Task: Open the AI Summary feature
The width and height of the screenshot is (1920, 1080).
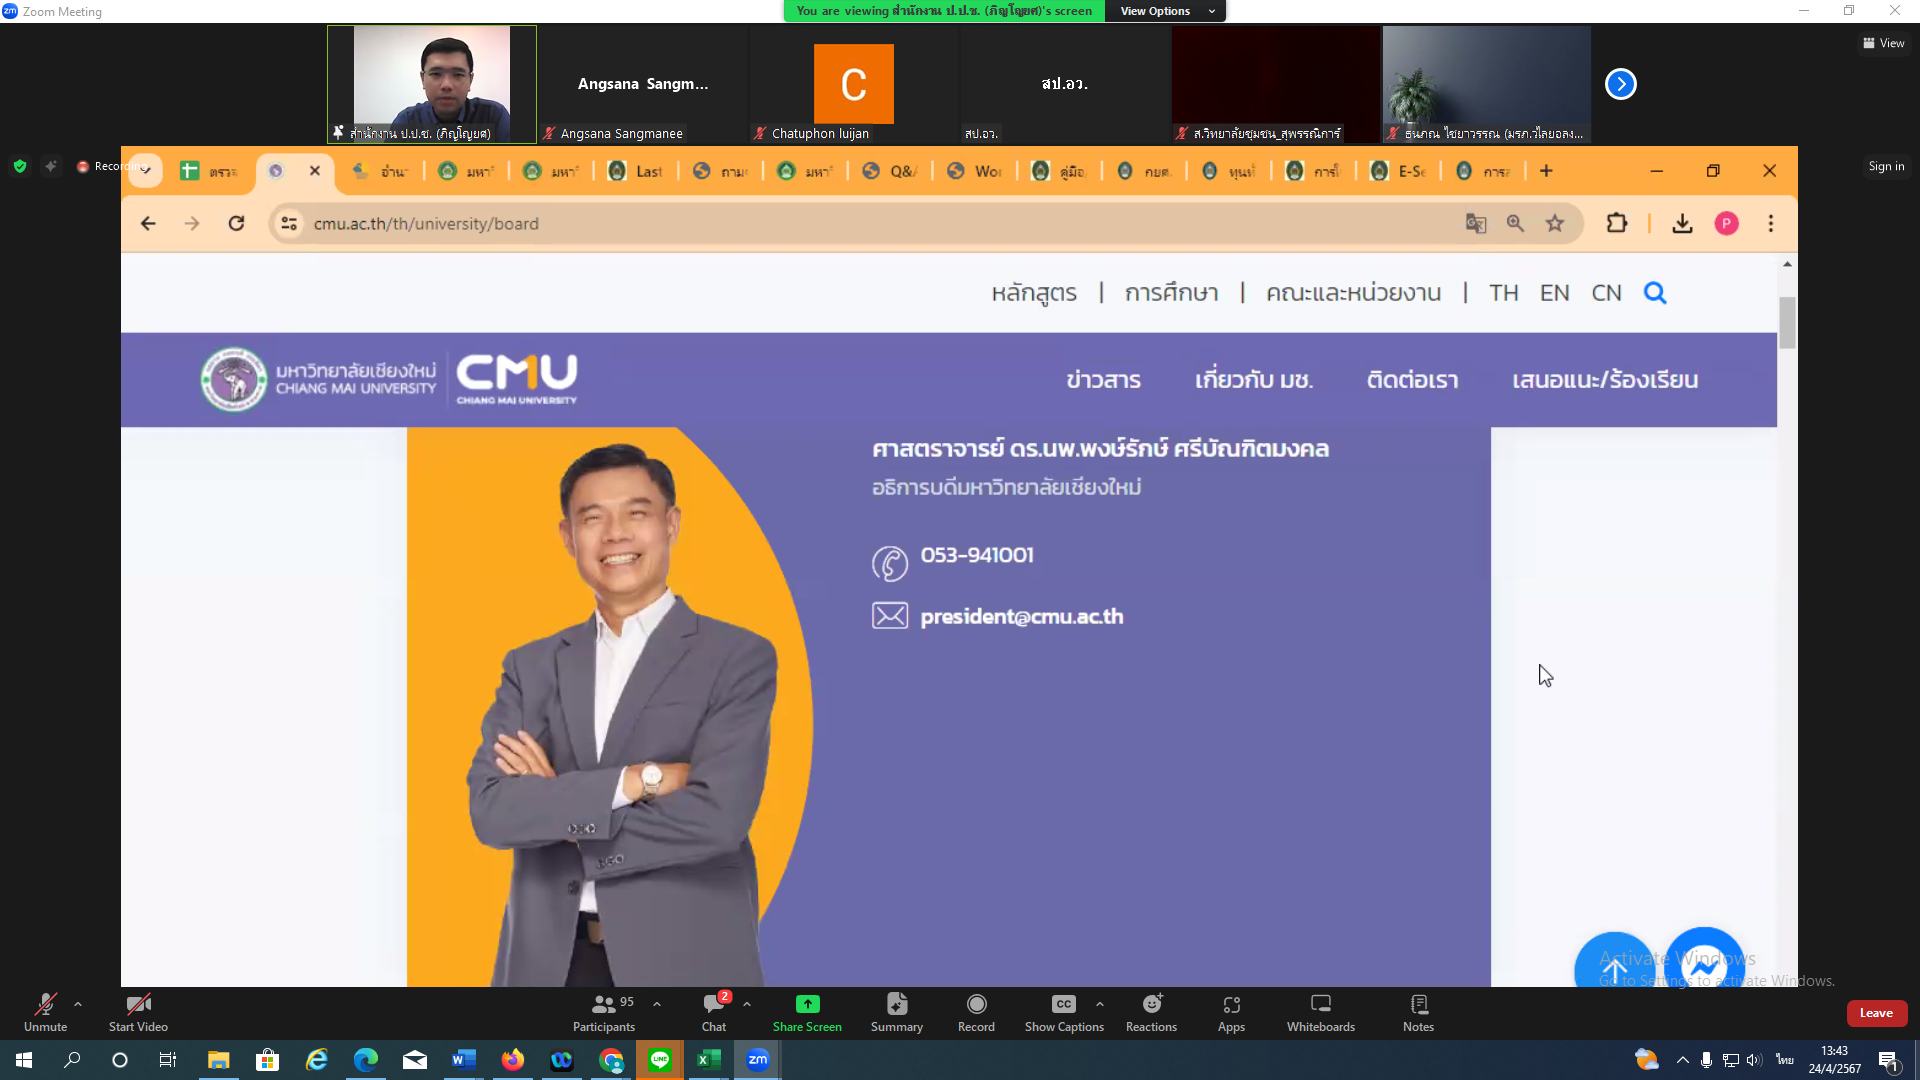Action: pyautogui.click(x=897, y=1012)
